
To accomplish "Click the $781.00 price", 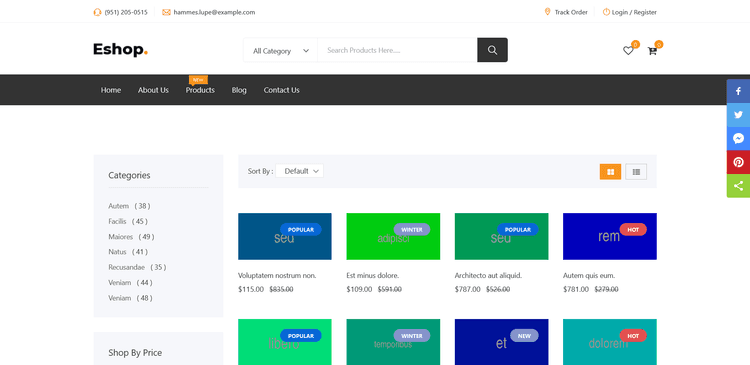I will coord(576,289).
